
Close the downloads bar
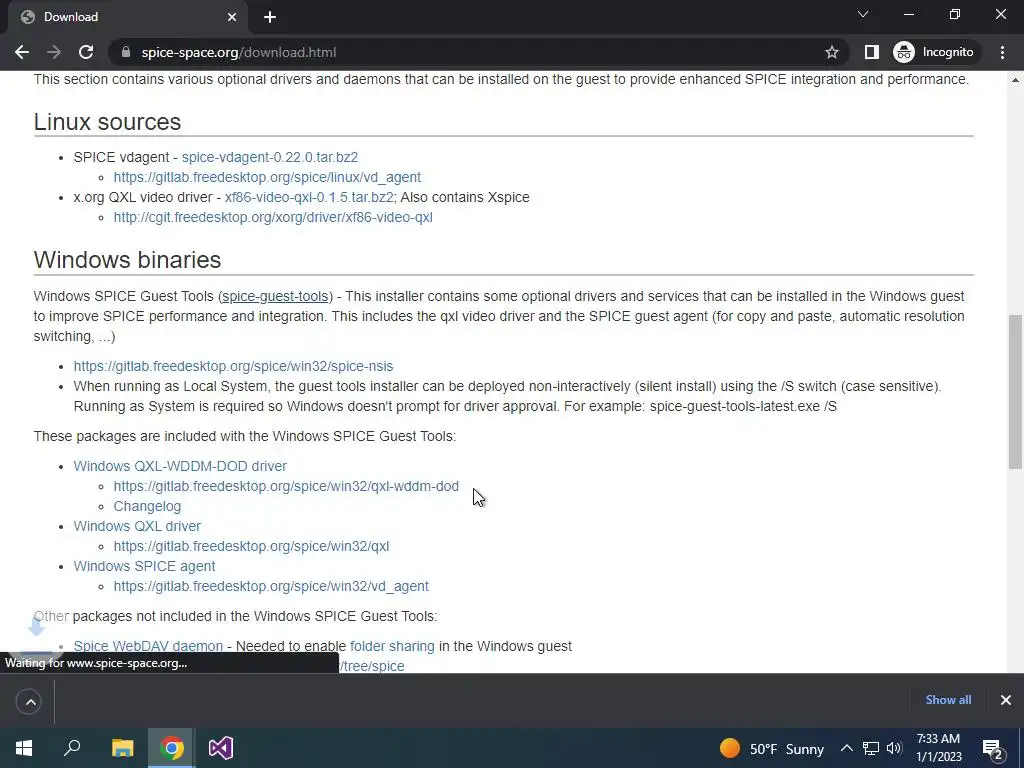coord(1006,700)
